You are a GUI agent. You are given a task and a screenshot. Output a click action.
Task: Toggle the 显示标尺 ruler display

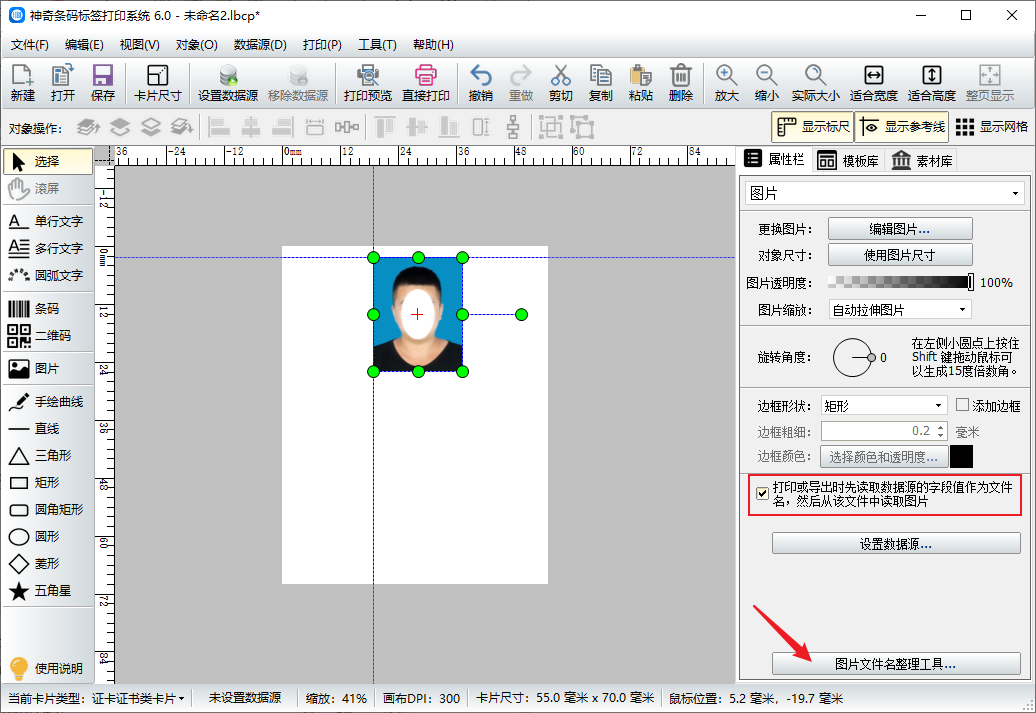coord(812,127)
